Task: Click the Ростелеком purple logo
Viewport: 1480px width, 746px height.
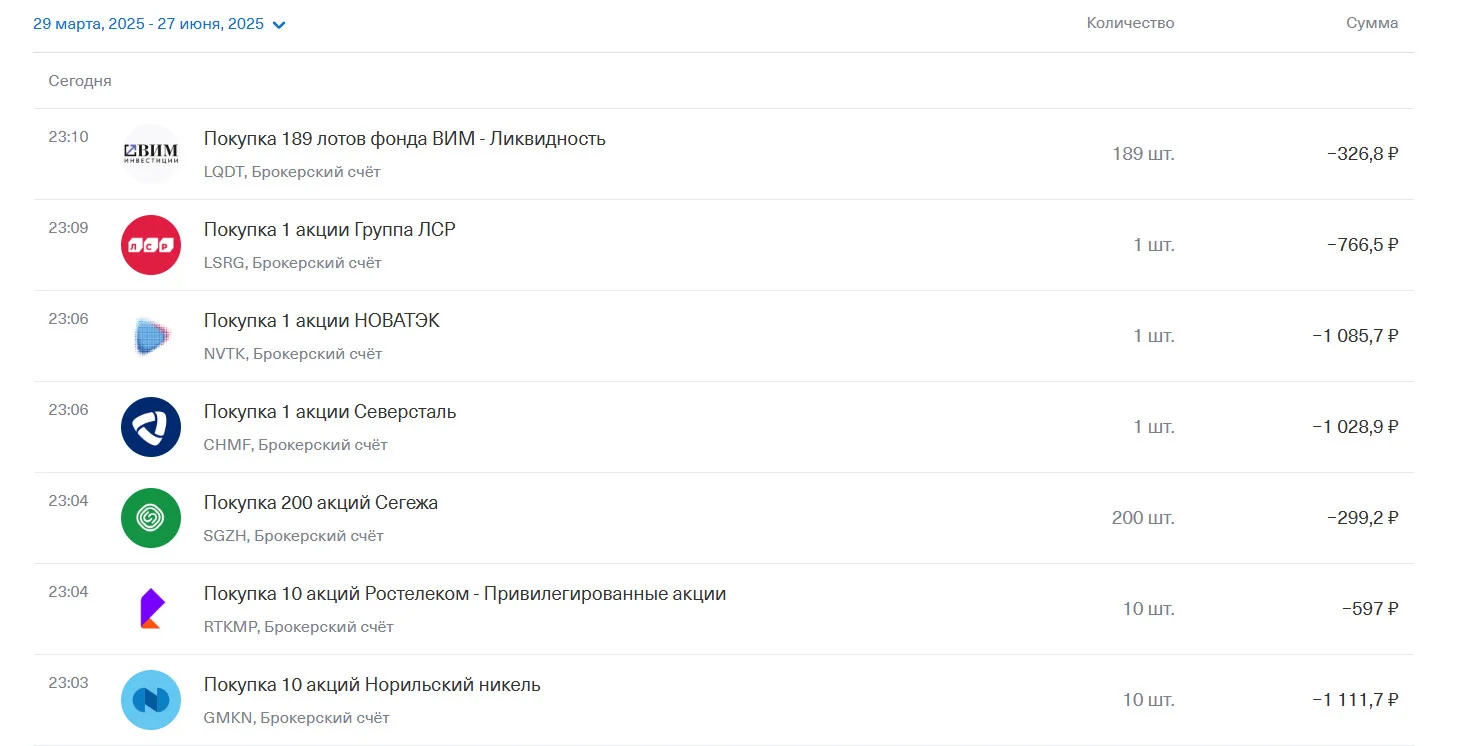Action: (x=151, y=609)
